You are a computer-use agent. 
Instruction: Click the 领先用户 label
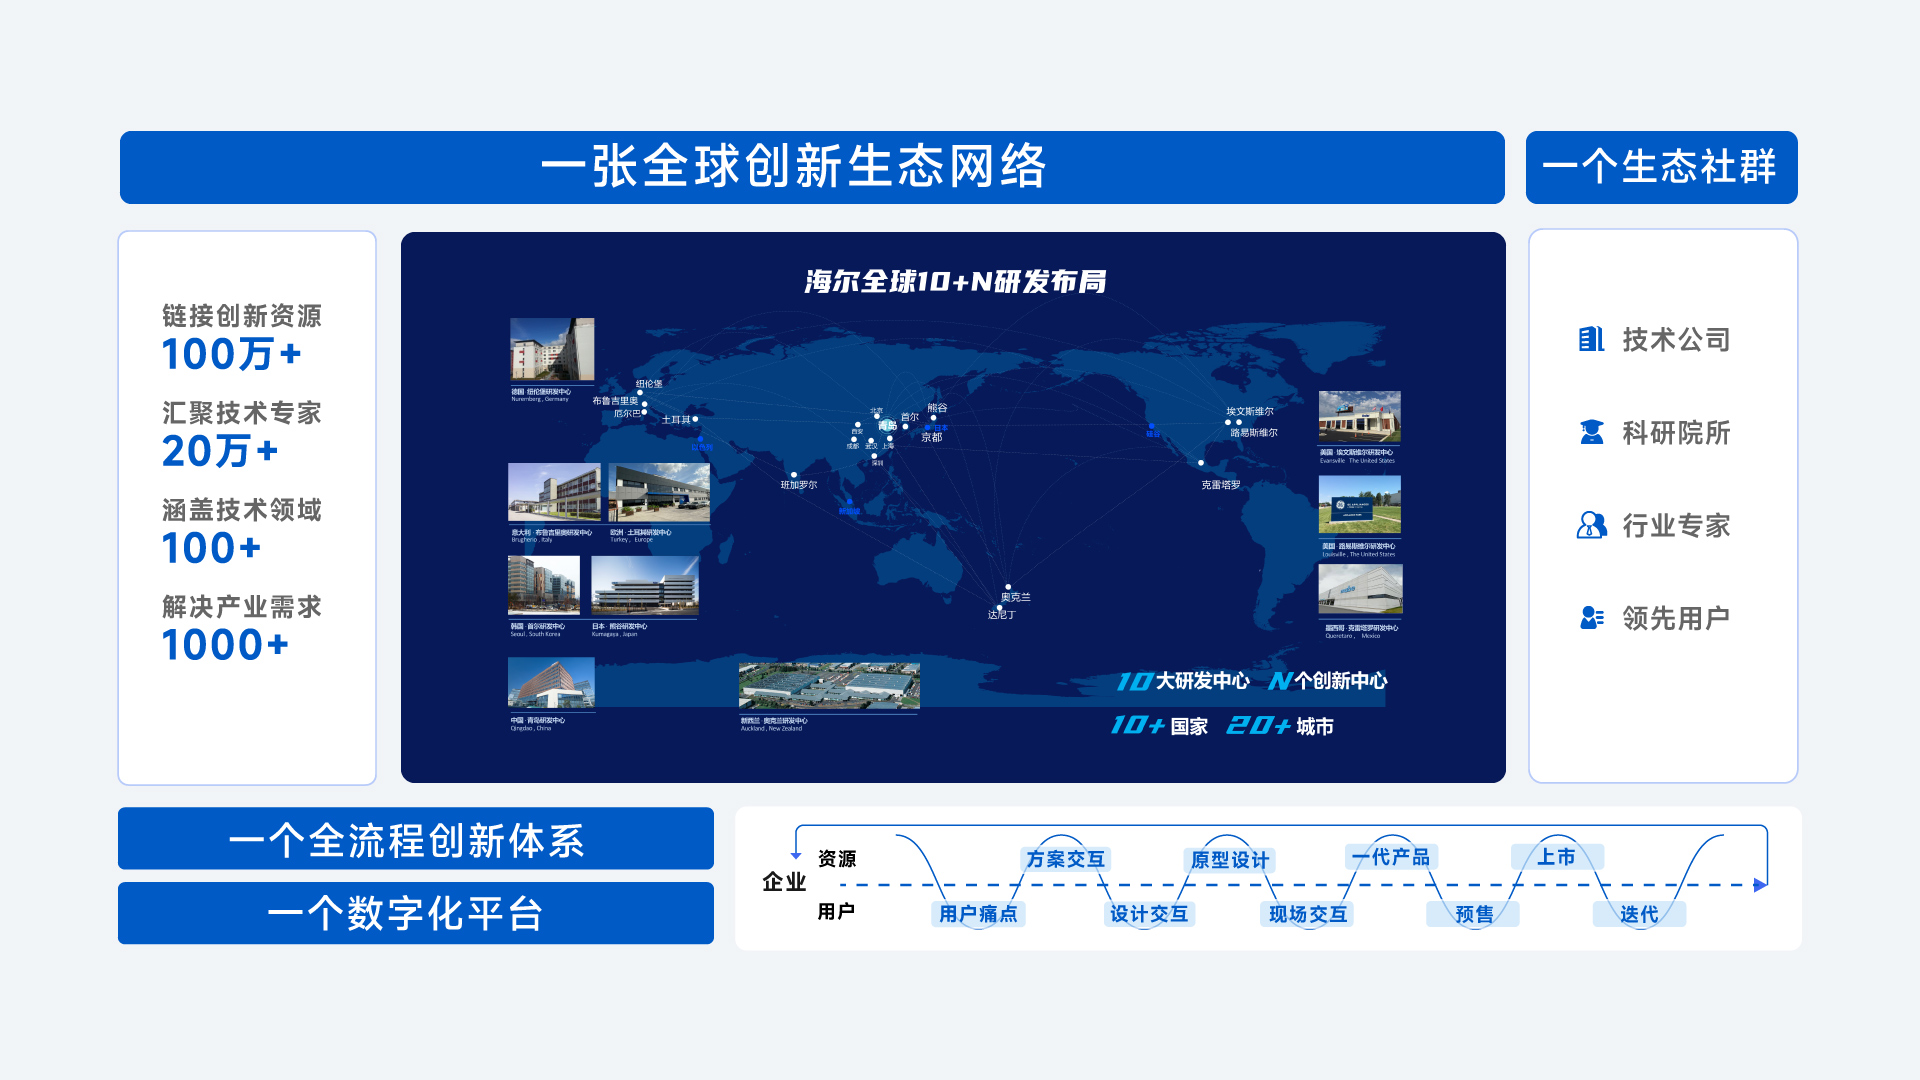1676,619
